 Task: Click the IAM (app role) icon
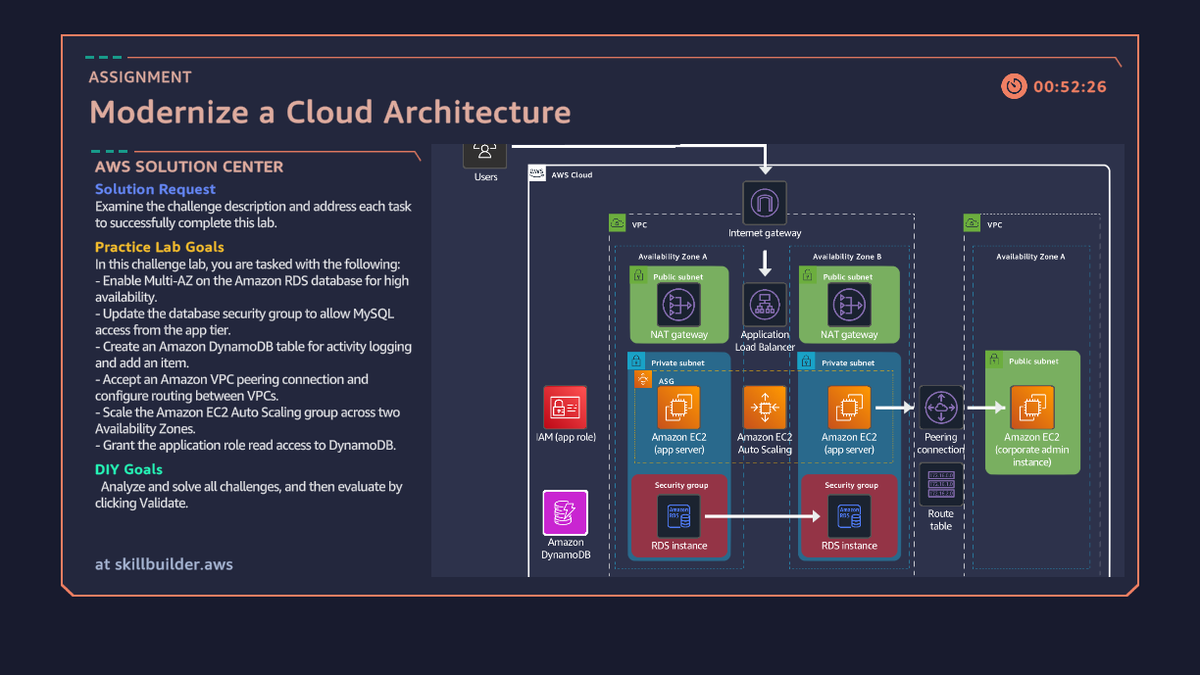click(565, 408)
